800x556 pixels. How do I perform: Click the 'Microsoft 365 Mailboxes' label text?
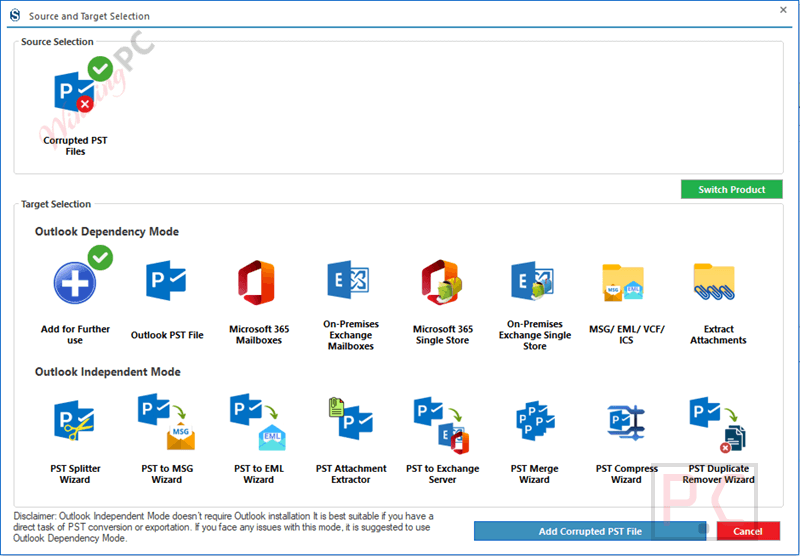click(x=259, y=335)
